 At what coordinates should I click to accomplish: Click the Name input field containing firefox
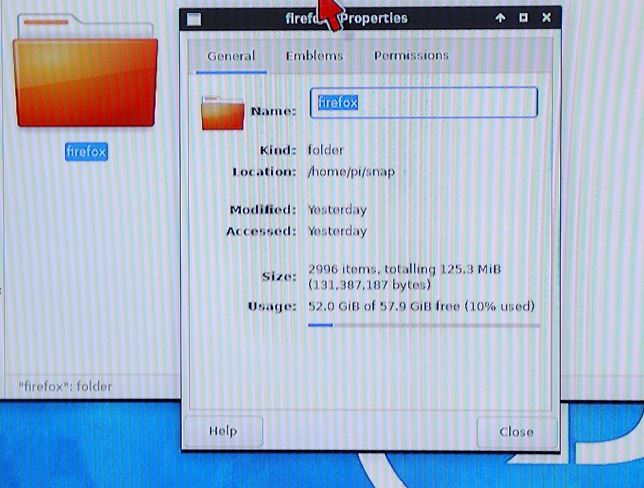423,102
